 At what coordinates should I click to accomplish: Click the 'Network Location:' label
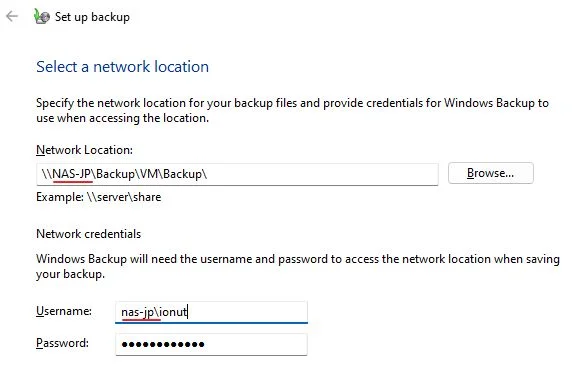click(x=84, y=150)
